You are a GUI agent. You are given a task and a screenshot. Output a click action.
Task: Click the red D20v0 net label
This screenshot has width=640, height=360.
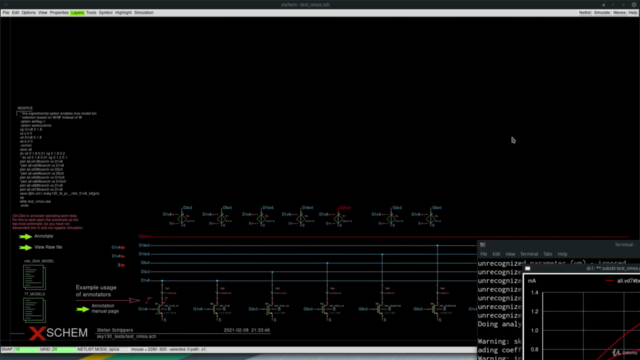coord(144,236)
